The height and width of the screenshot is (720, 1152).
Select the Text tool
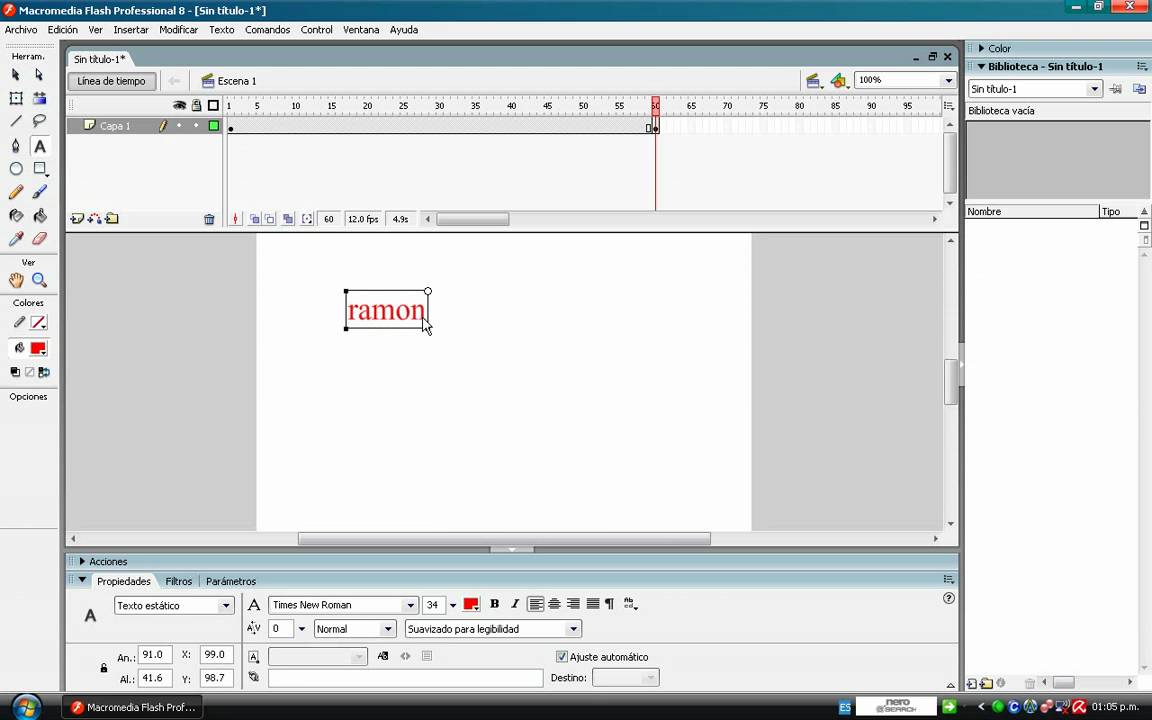pos(40,145)
